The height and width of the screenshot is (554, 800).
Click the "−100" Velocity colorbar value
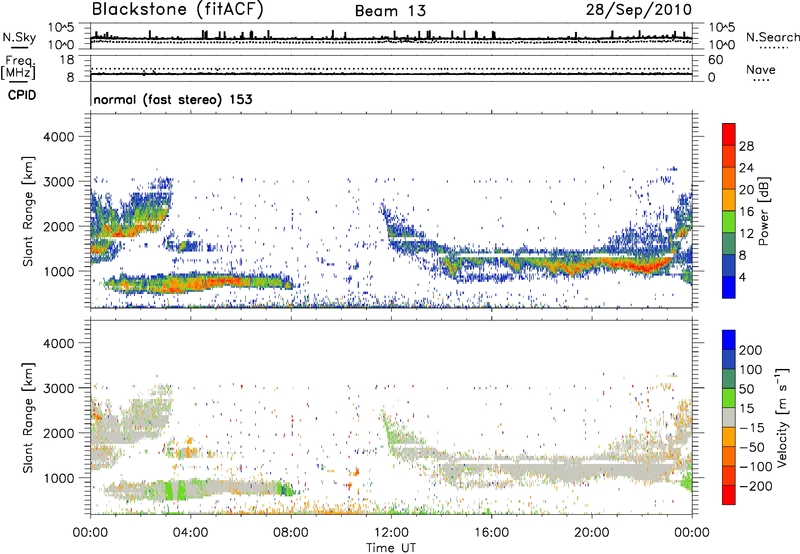click(756, 467)
